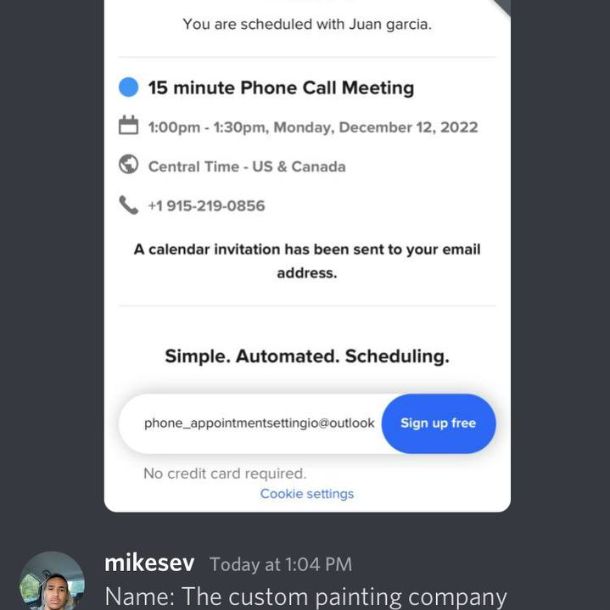The height and width of the screenshot is (610, 610).
Task: Click the calendar invitation sent notice
Action: point(307,261)
